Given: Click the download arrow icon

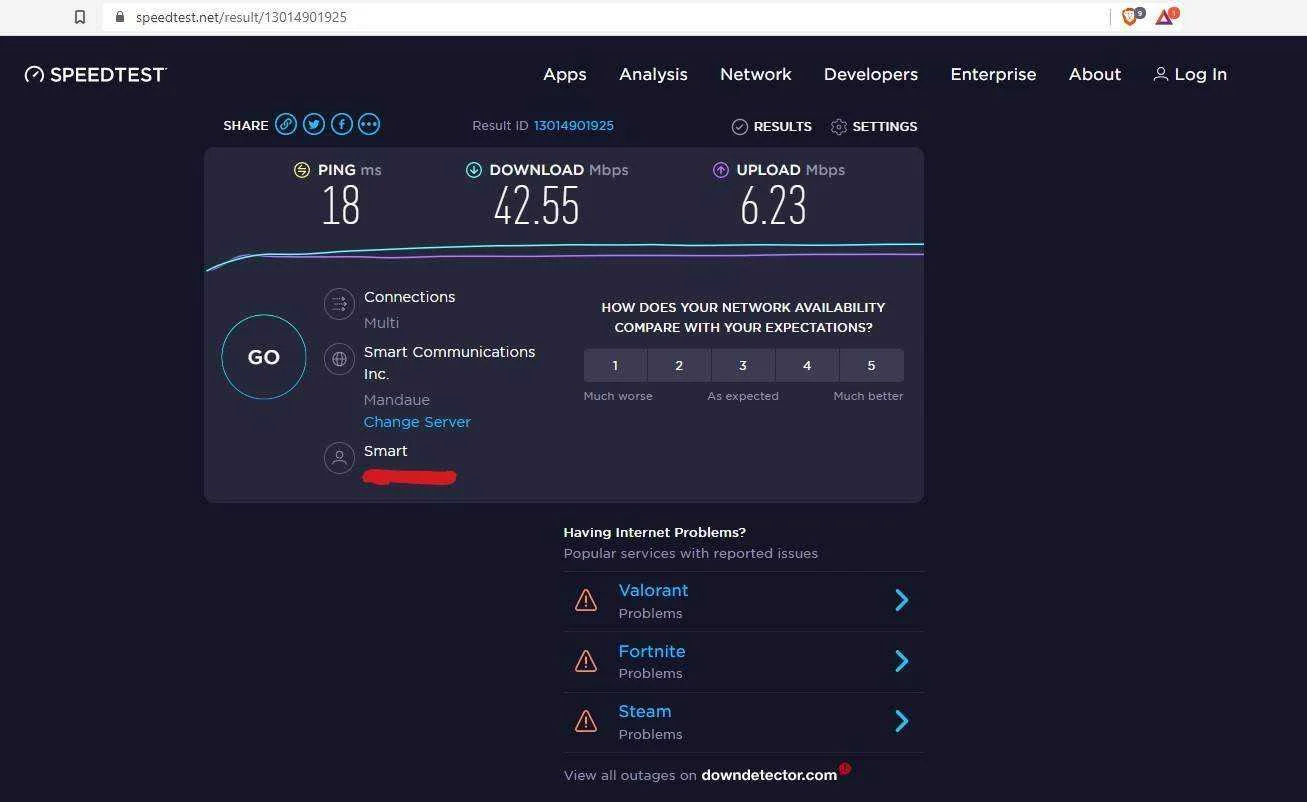Looking at the screenshot, I should coord(474,170).
